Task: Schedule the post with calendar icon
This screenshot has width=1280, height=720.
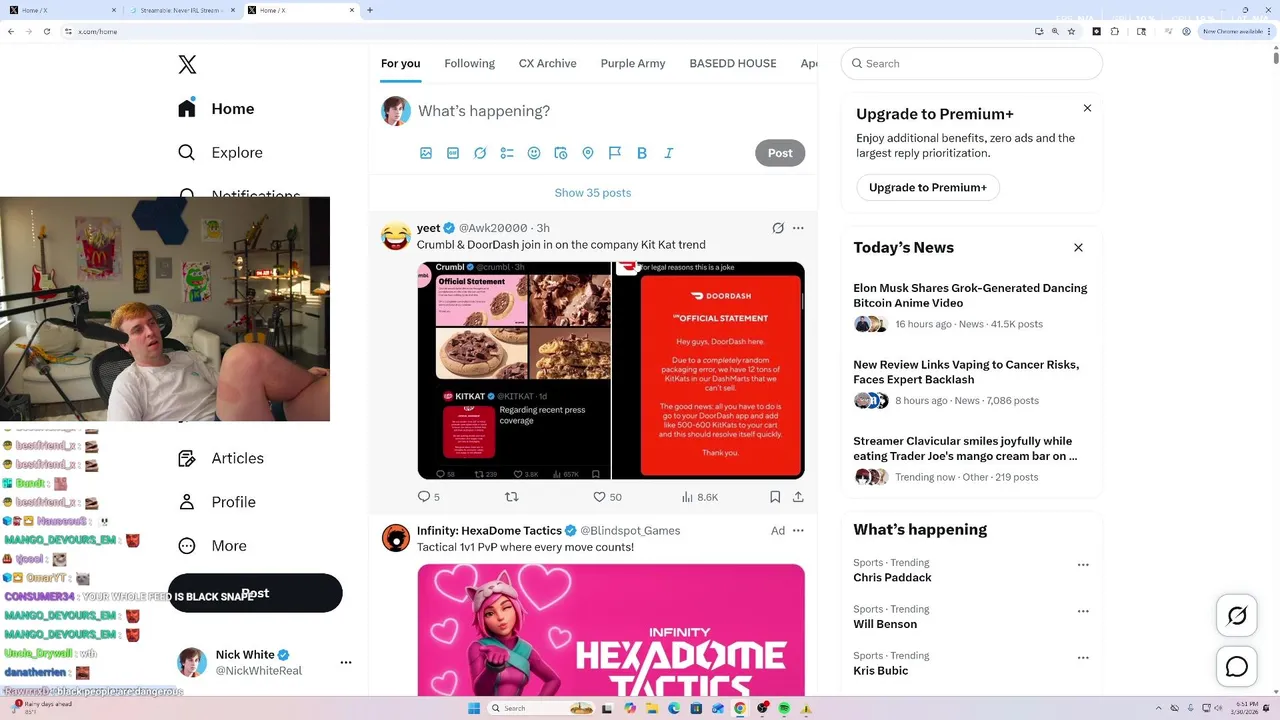Action: pos(561,153)
